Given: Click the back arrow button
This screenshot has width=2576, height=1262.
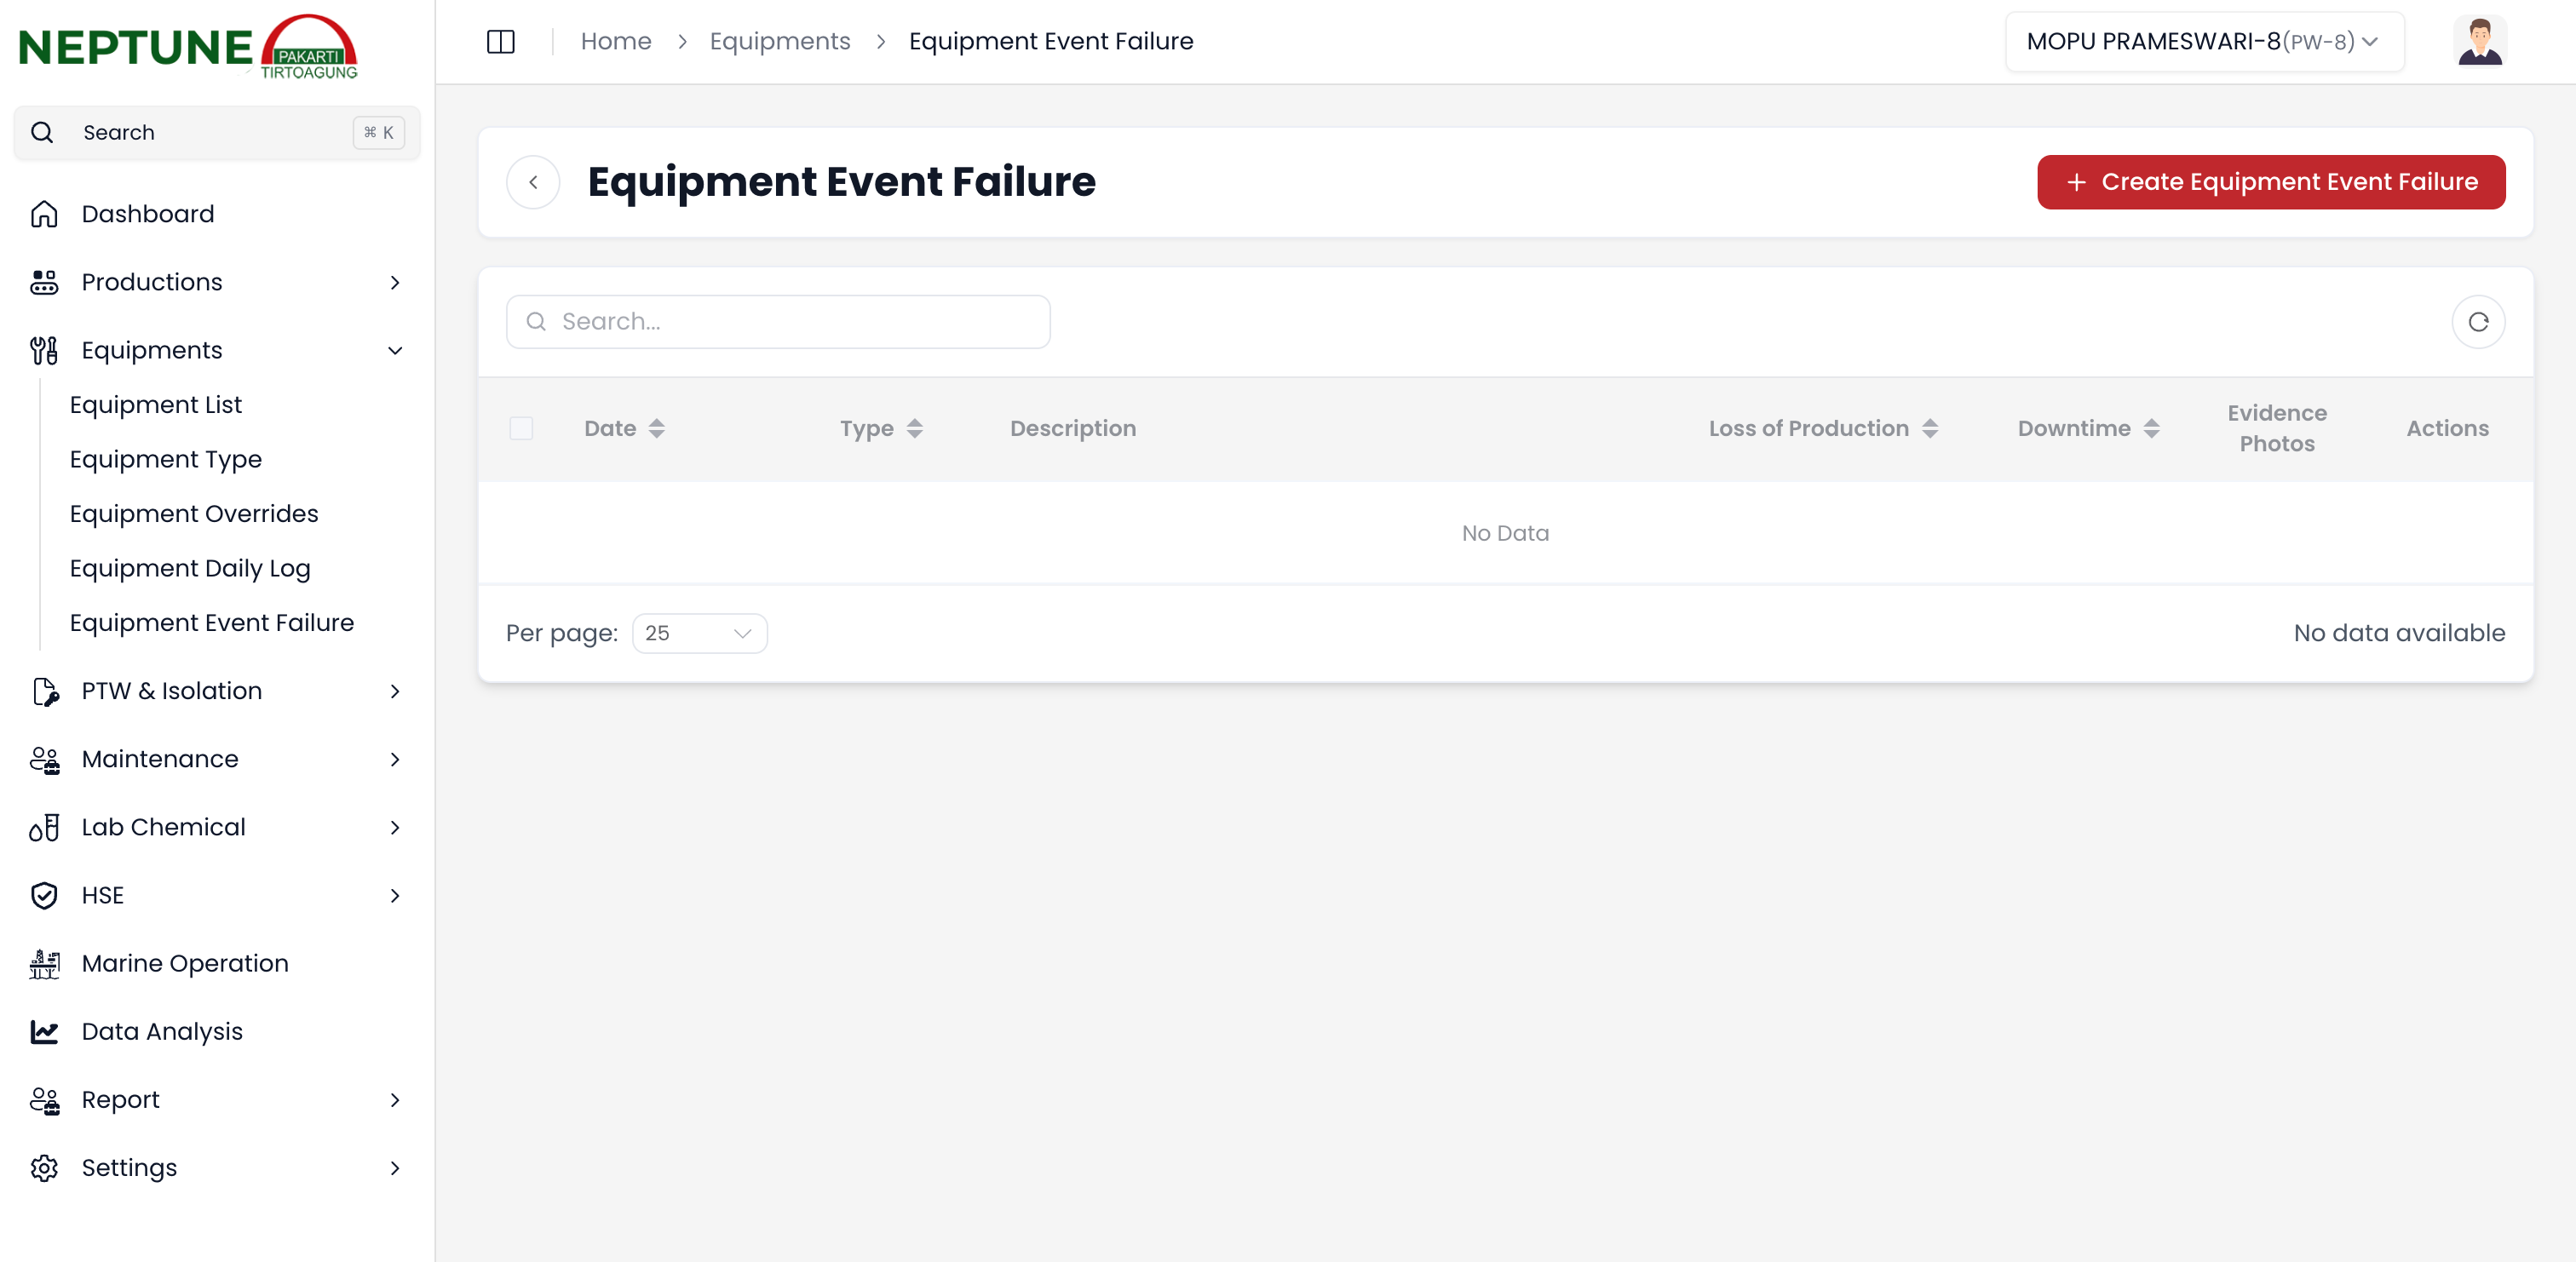Looking at the screenshot, I should [533, 182].
